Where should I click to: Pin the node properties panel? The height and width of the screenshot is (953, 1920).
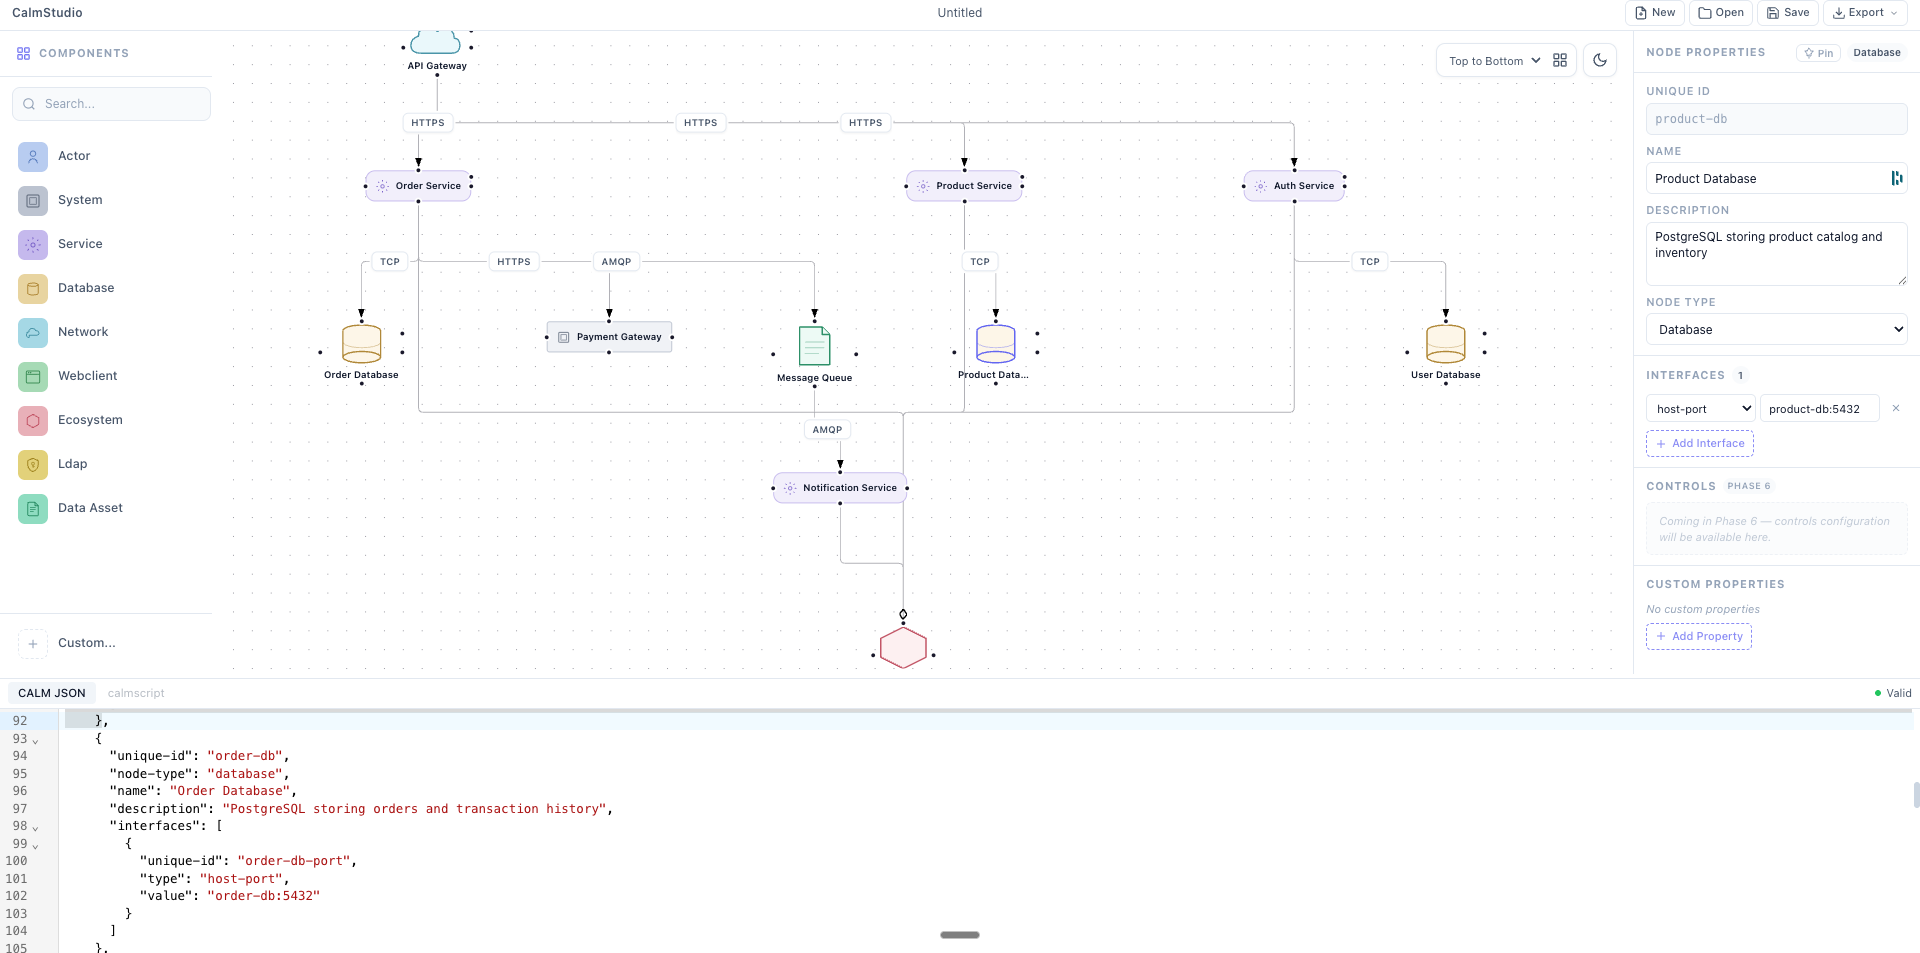(1818, 53)
